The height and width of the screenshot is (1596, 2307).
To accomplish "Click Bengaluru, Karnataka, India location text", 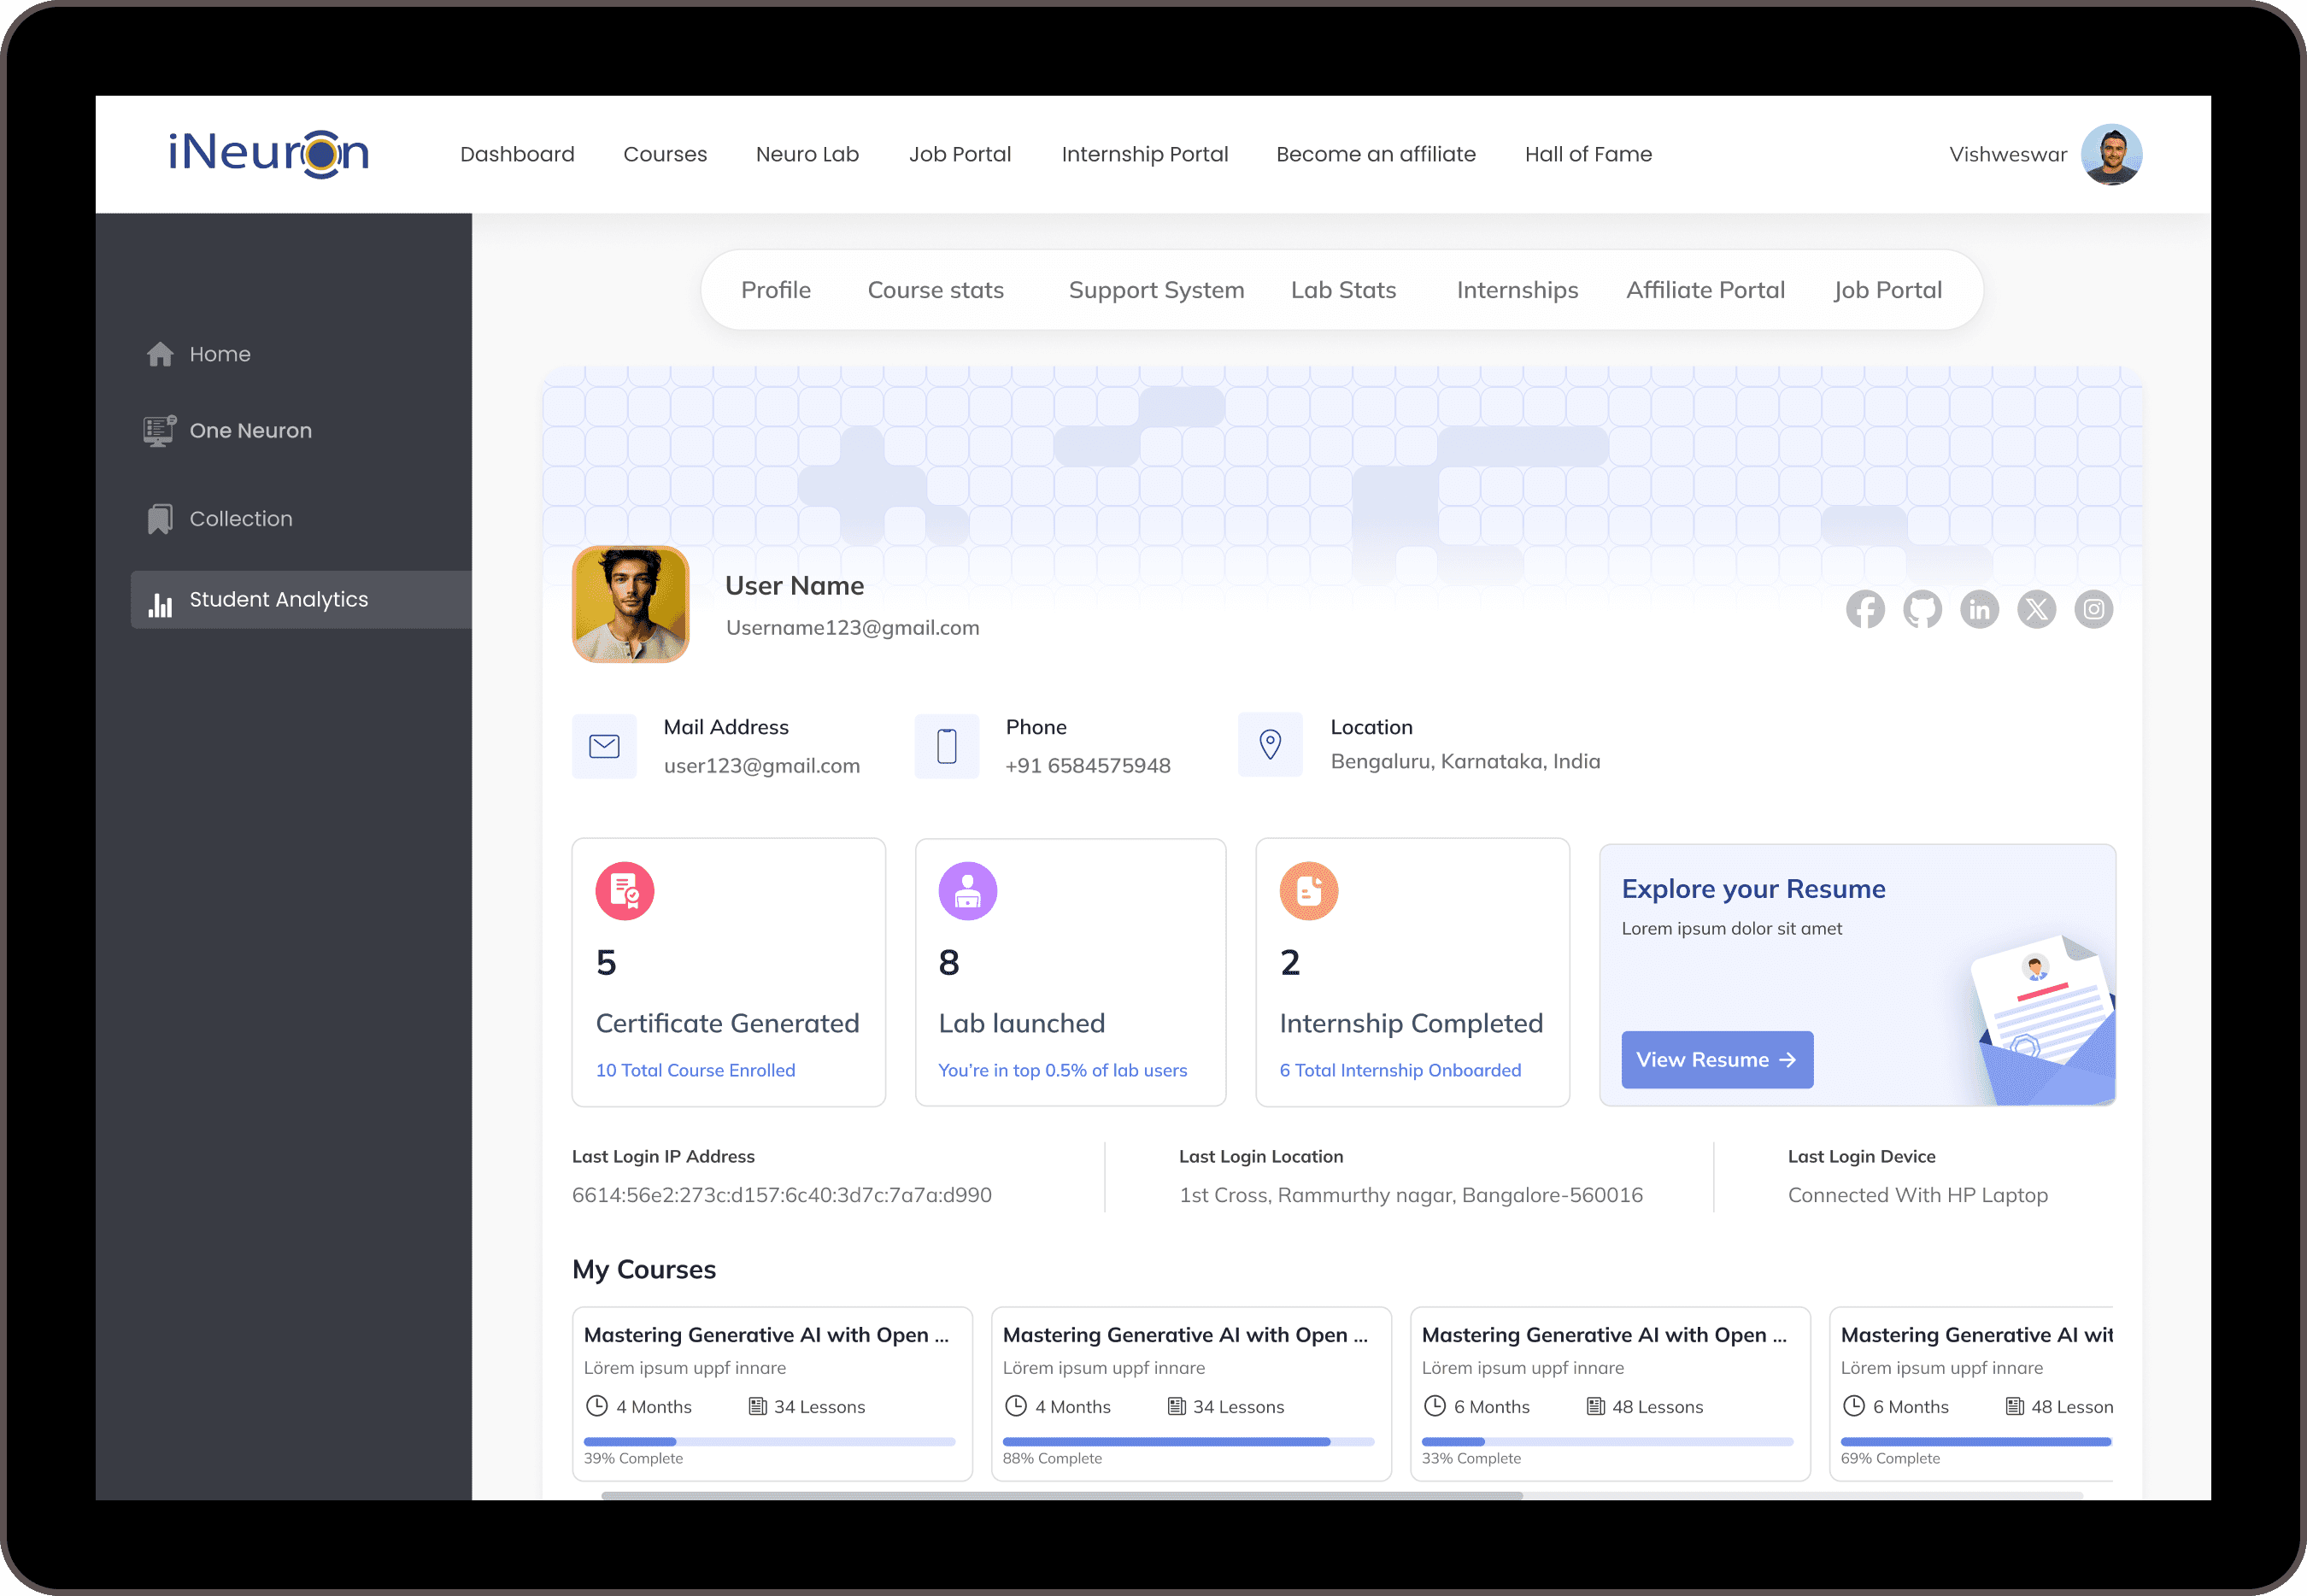I will pyautogui.click(x=1465, y=761).
